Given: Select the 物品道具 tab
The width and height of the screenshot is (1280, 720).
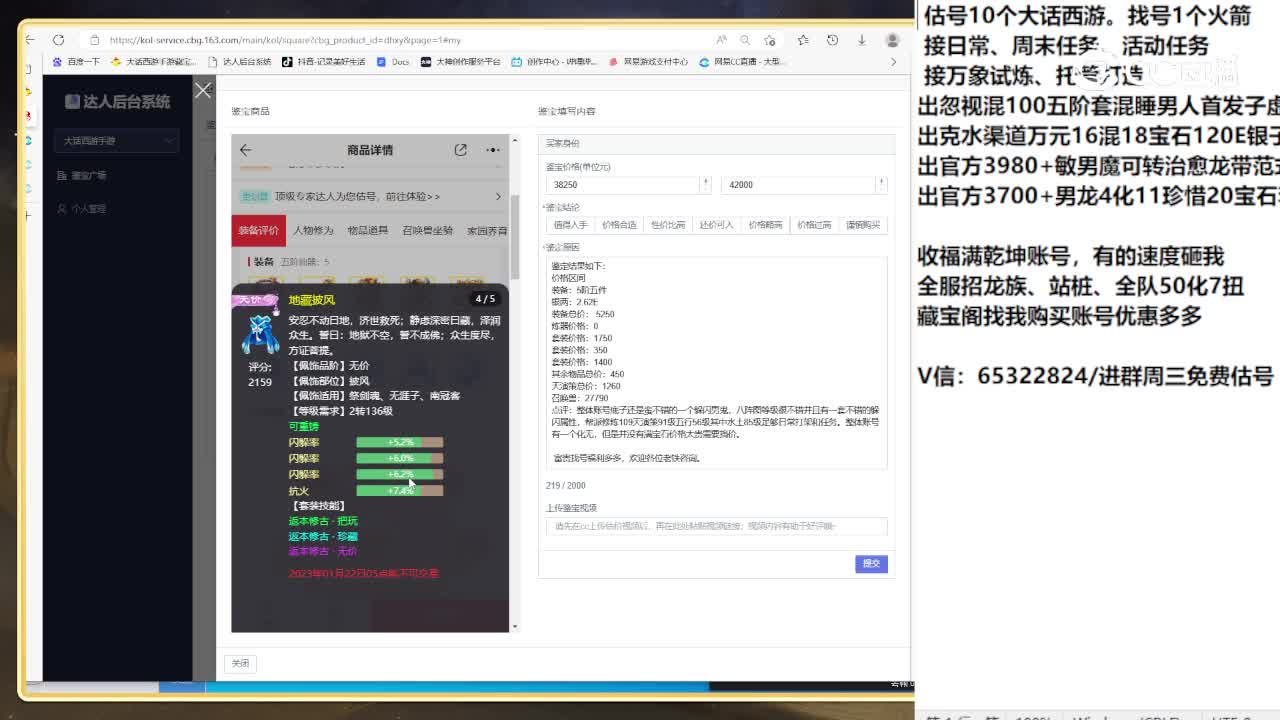Looking at the screenshot, I should click(x=367, y=230).
